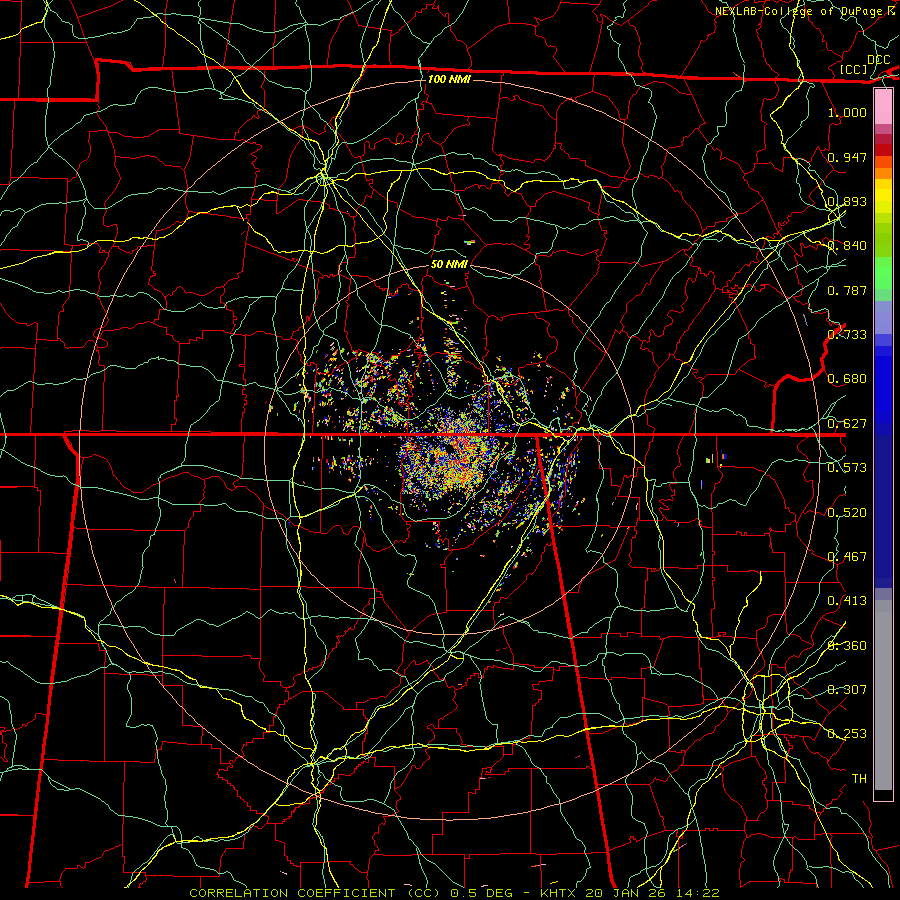Click the 100 NMI range ring label
This screenshot has height=900, width=900.
[x=449, y=79]
